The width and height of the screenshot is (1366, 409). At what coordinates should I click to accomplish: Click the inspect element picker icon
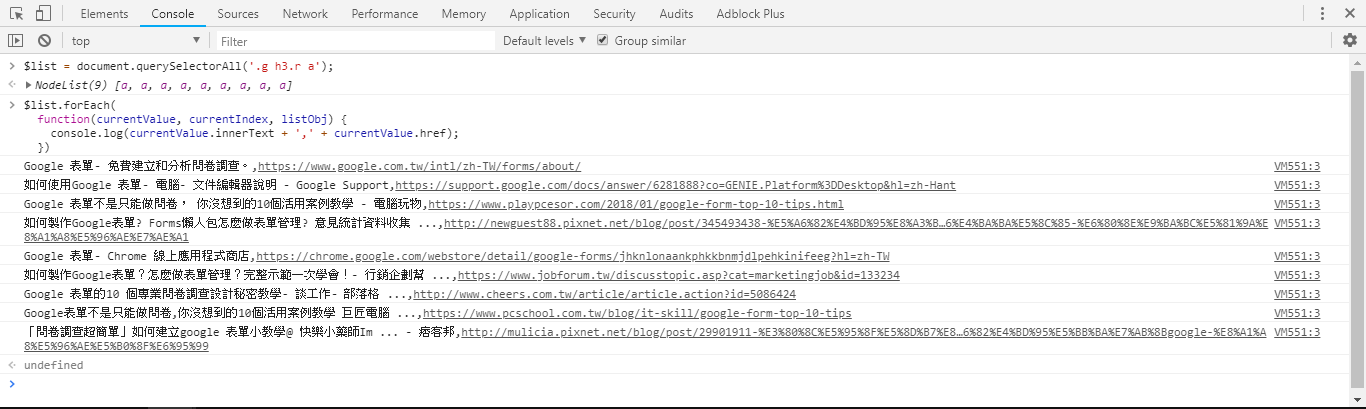point(17,14)
